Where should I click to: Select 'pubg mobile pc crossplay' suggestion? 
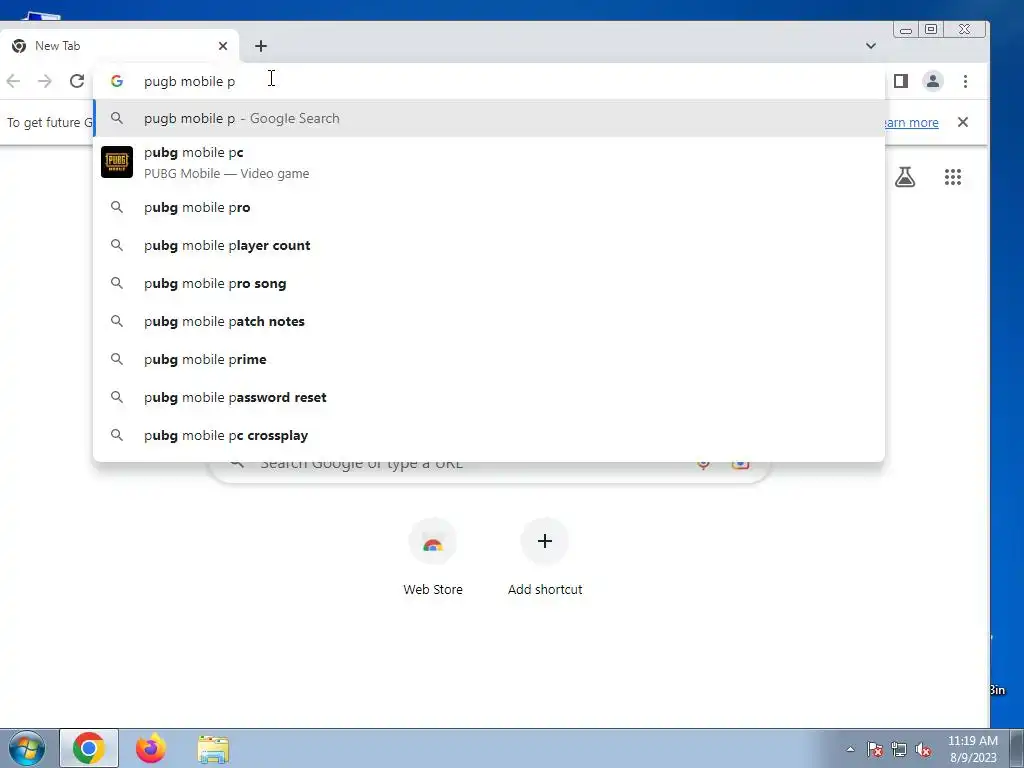click(x=489, y=435)
